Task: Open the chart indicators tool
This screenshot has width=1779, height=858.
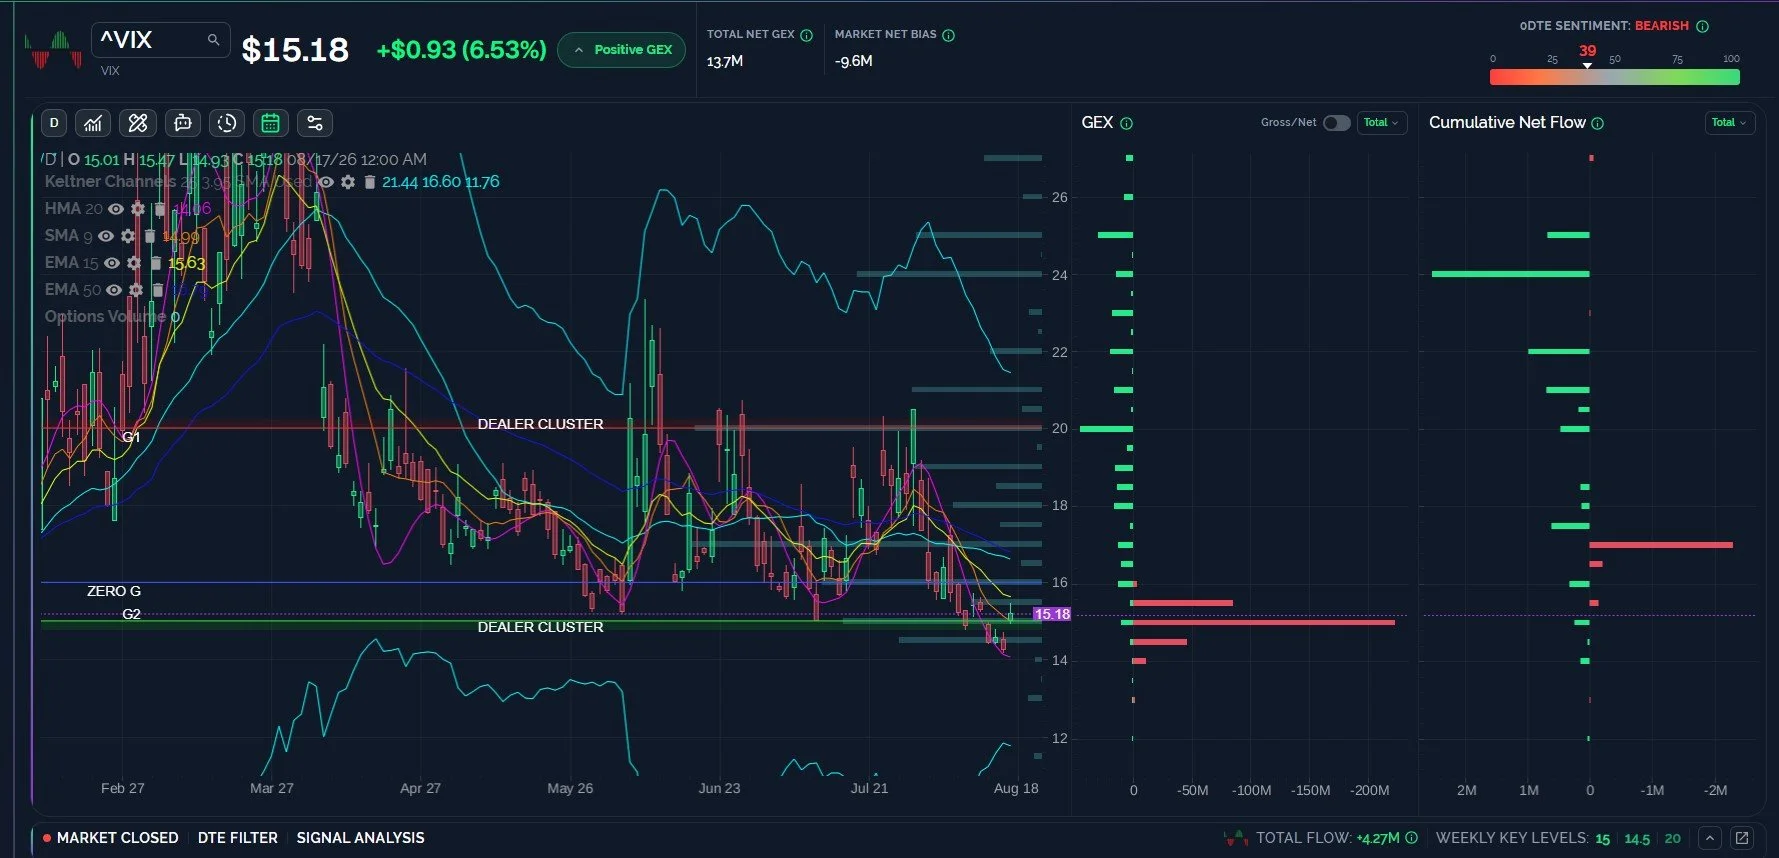Action: 93,123
